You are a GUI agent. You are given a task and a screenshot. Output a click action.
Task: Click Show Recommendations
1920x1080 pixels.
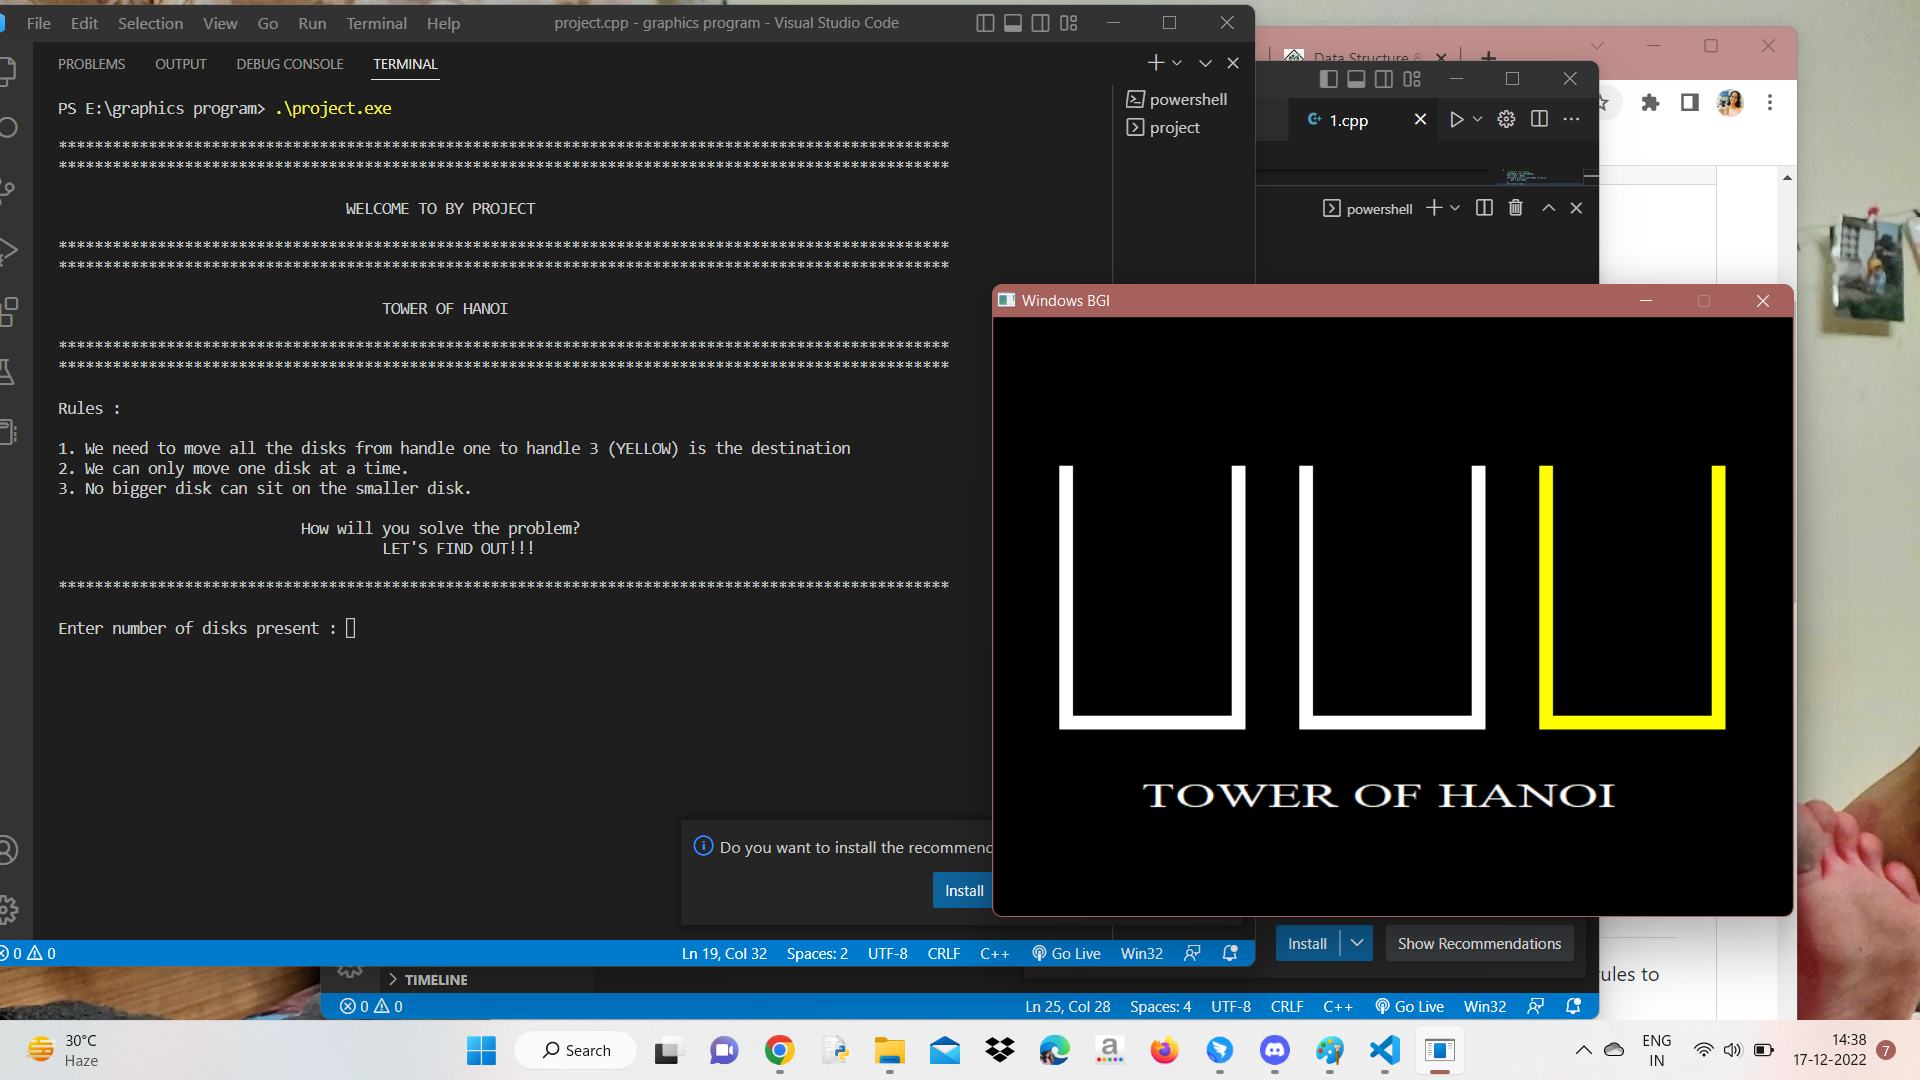click(1478, 943)
